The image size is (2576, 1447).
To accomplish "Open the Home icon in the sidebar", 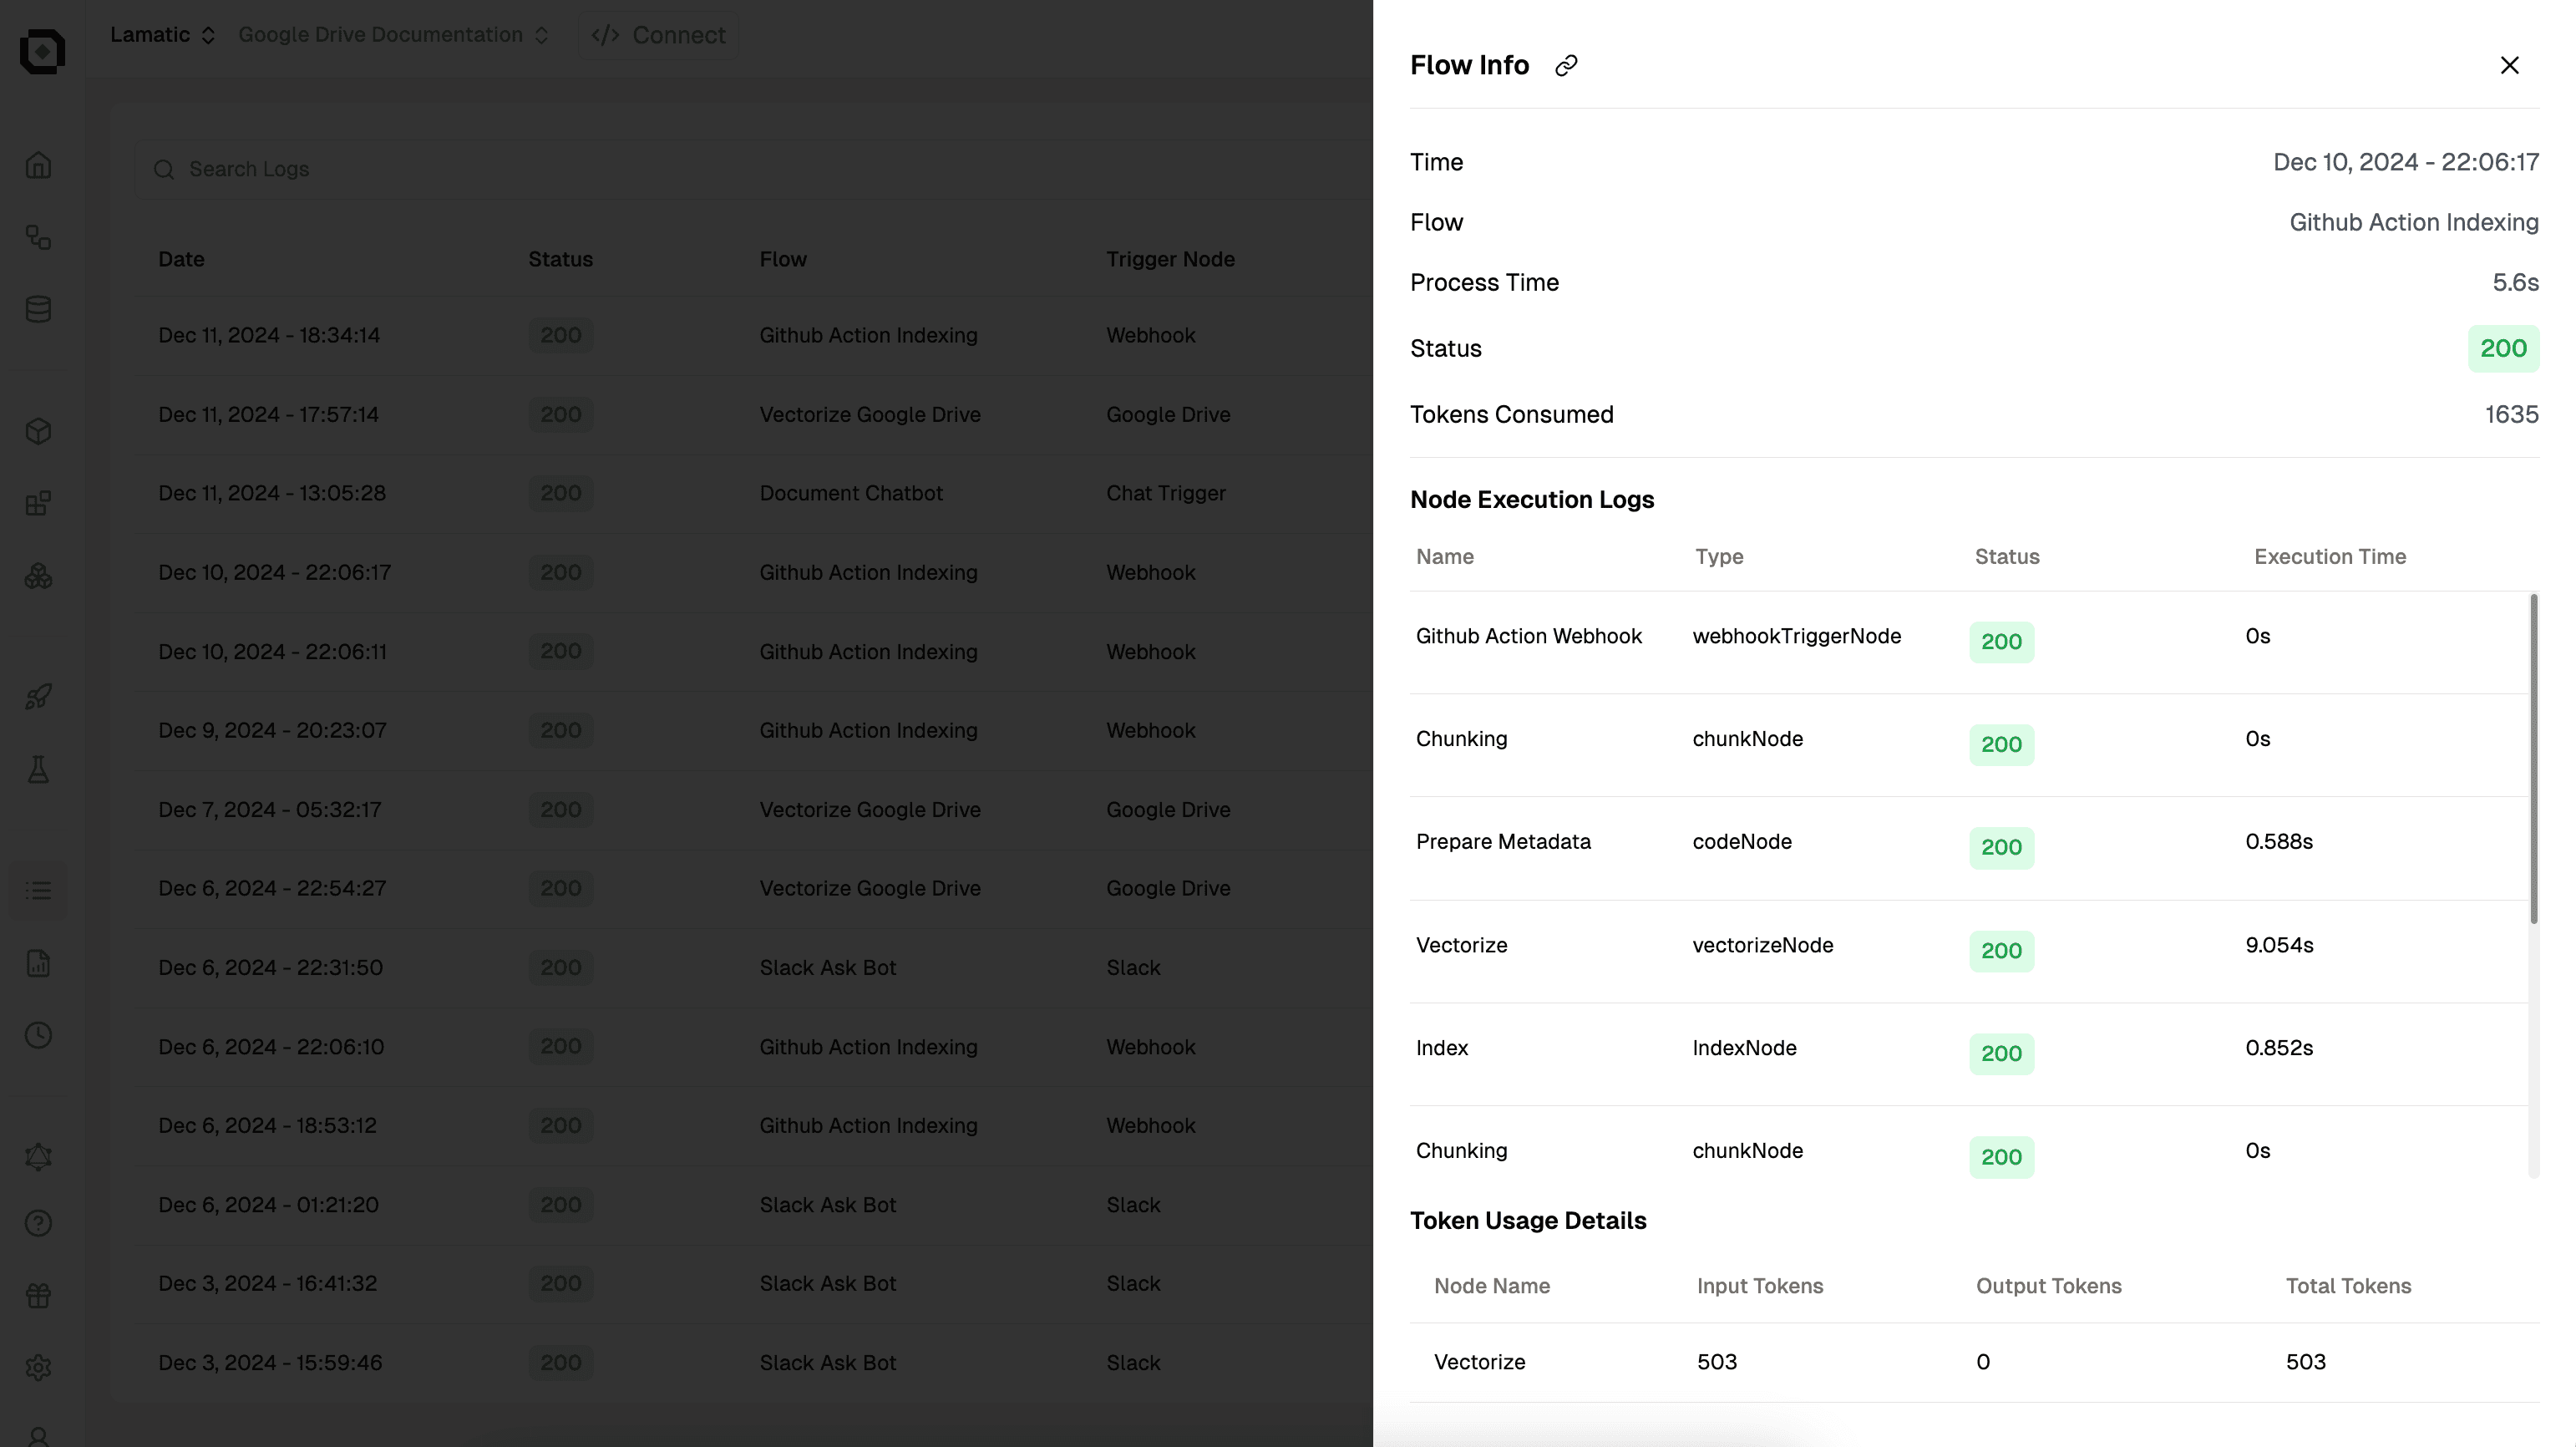I will coord(38,165).
